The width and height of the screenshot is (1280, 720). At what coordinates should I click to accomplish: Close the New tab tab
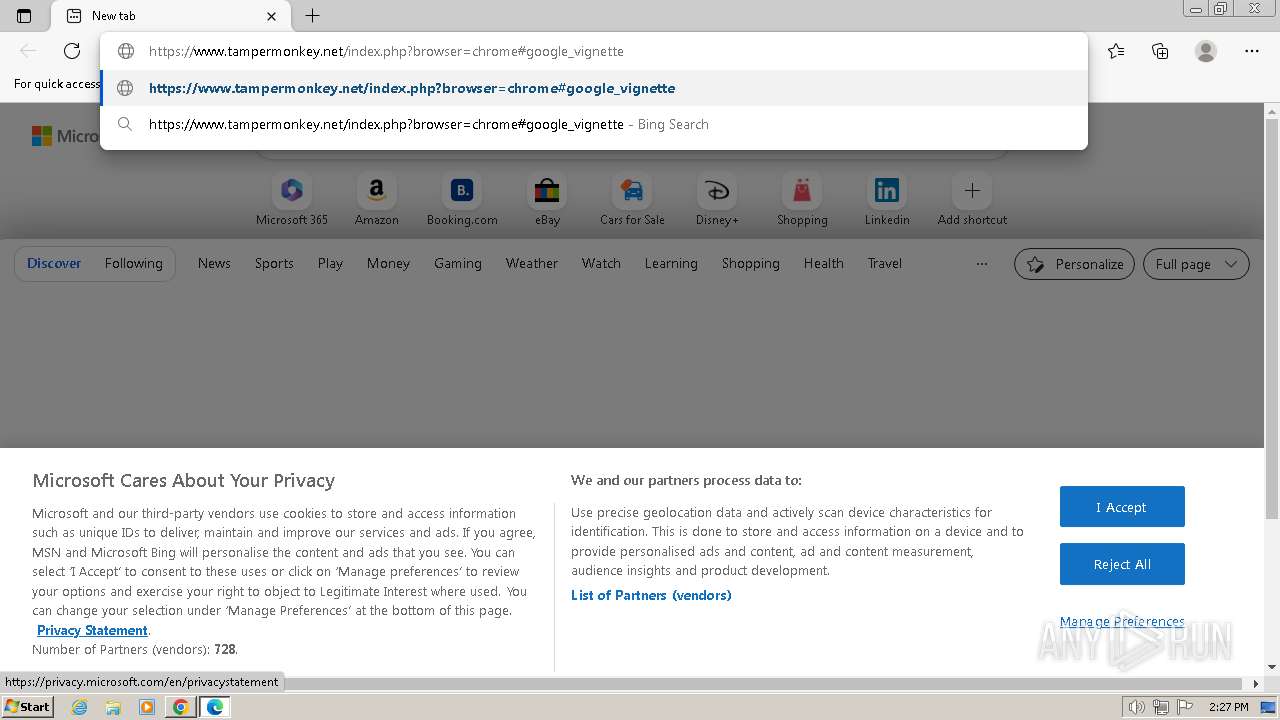(272, 16)
